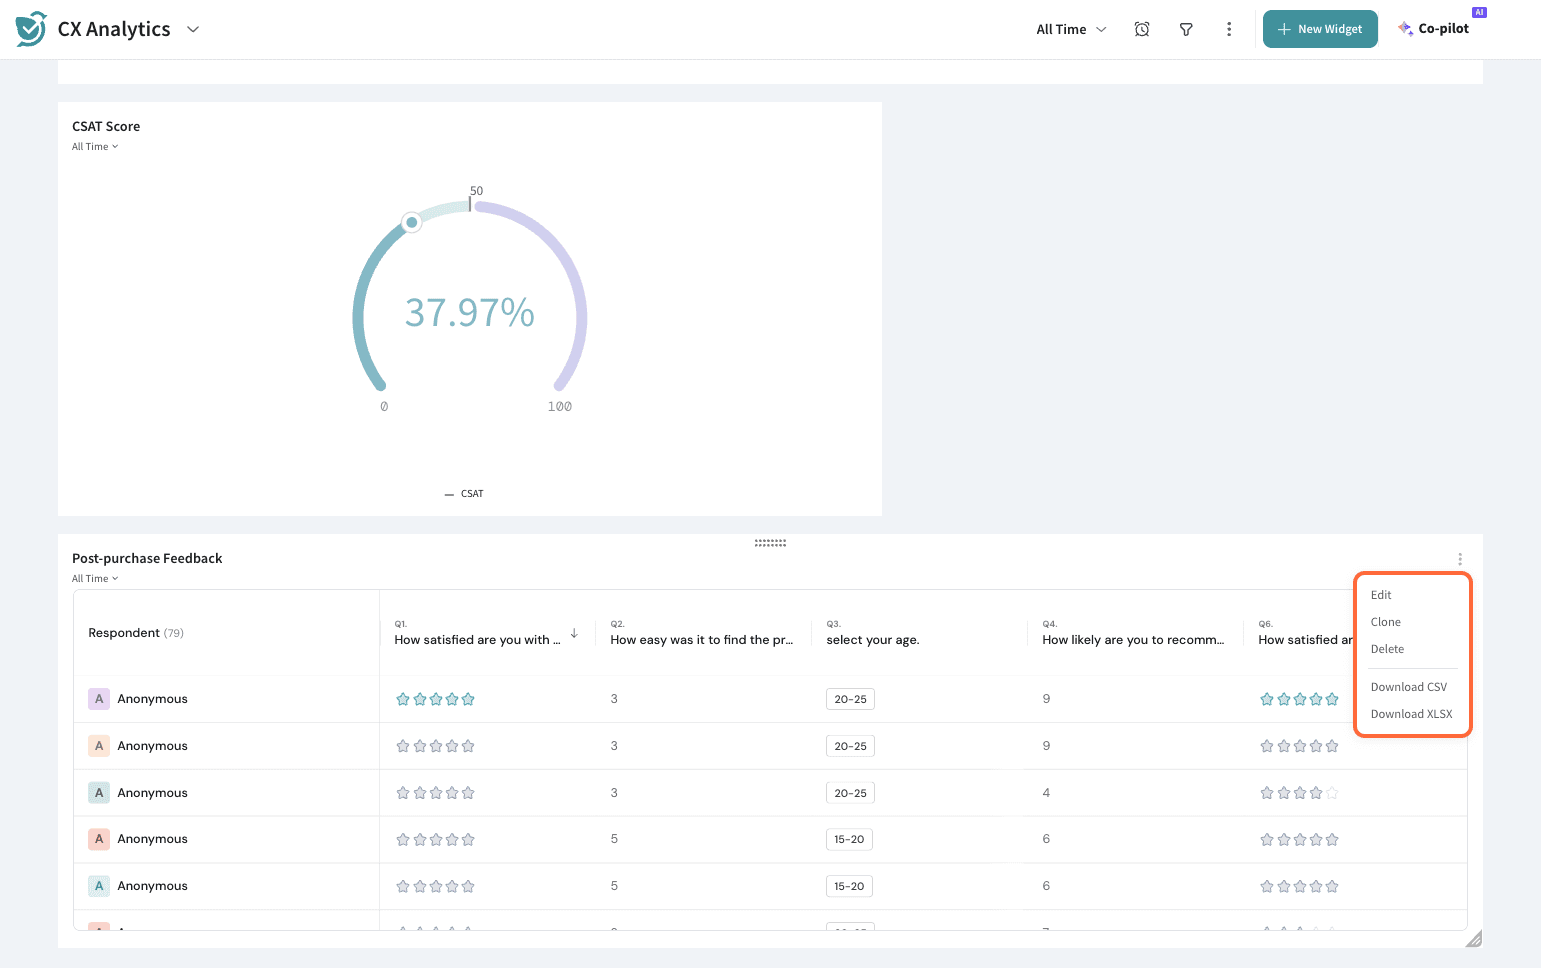Select Download CSV menu option
The height and width of the screenshot is (968, 1541).
pos(1408,687)
